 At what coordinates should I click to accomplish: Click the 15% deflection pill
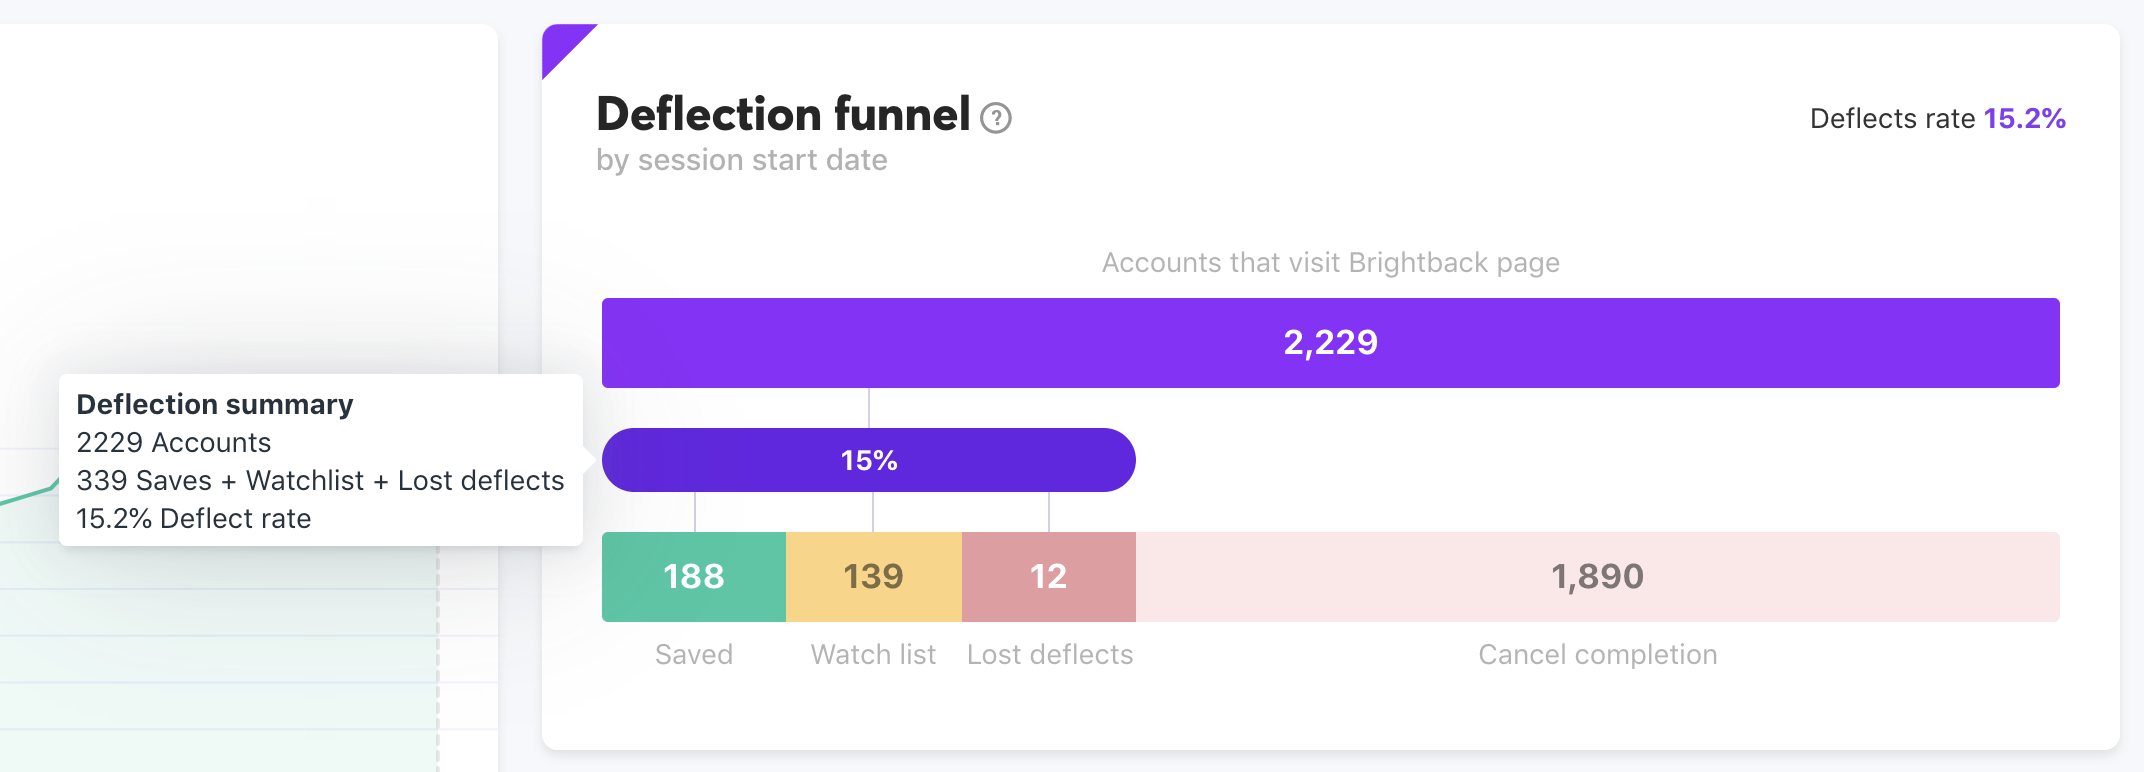pos(868,460)
